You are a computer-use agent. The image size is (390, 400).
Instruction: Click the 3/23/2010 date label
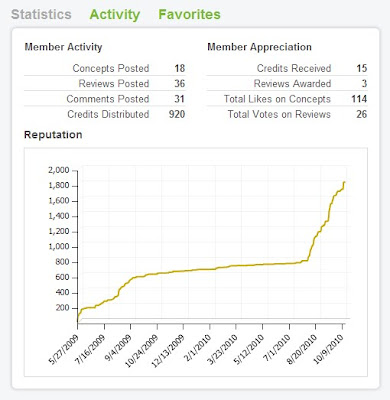[x=222, y=350]
